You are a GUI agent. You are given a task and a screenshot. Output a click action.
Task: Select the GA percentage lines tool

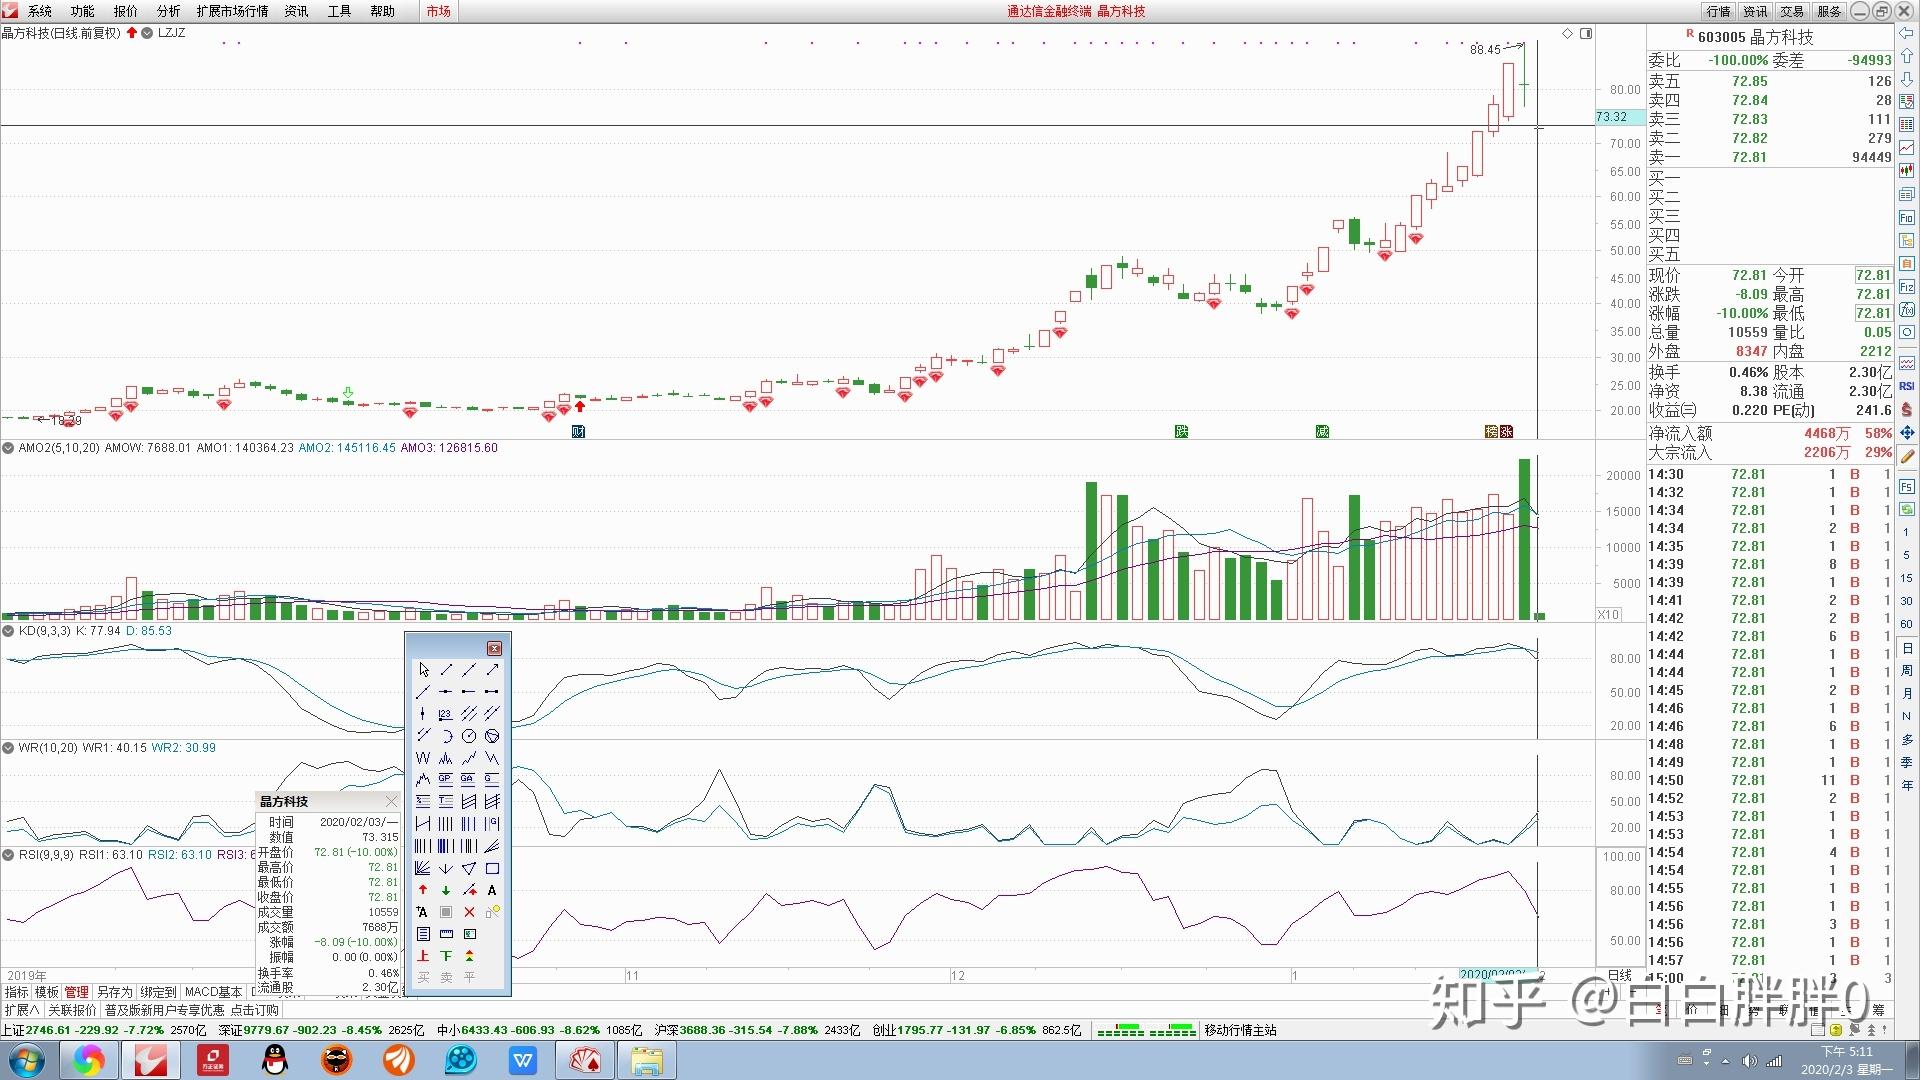tap(469, 779)
